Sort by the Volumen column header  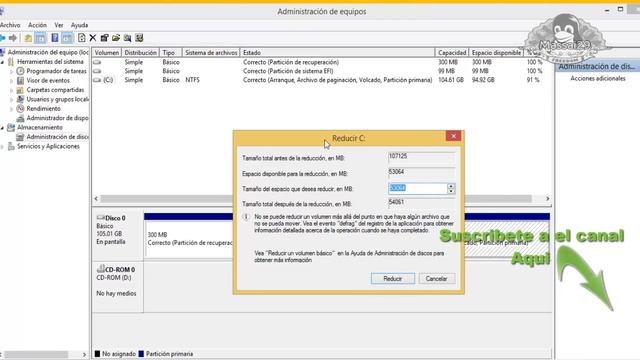click(107, 53)
